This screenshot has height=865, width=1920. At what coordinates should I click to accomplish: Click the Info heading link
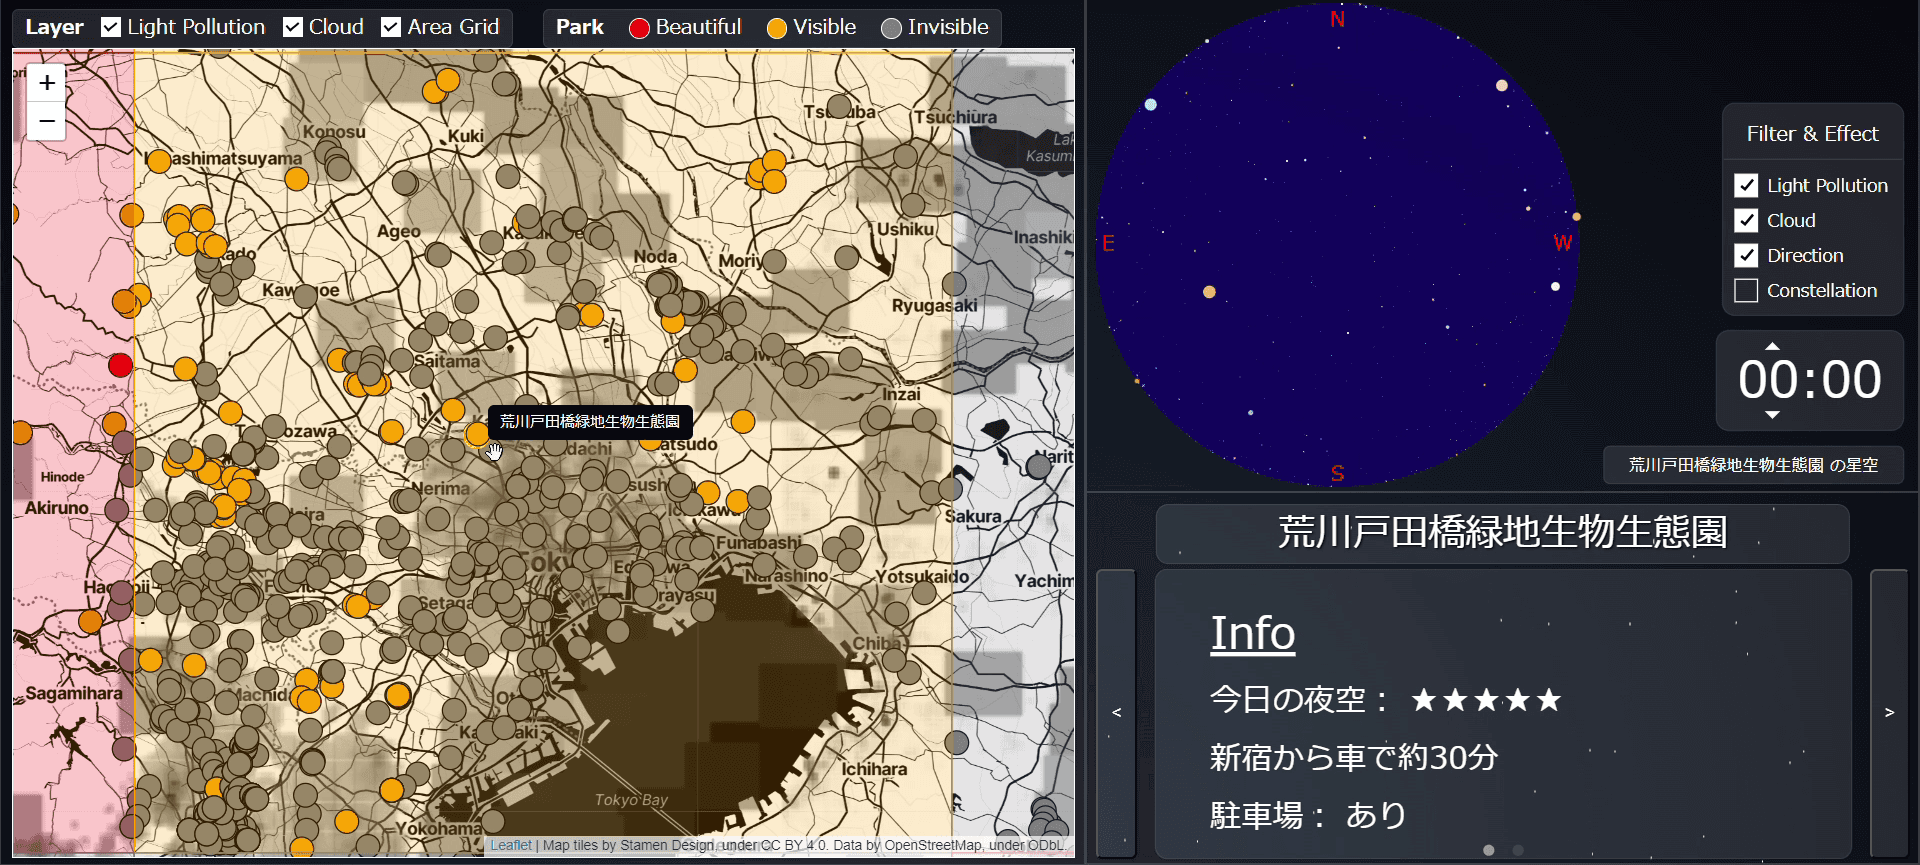[x=1252, y=633]
